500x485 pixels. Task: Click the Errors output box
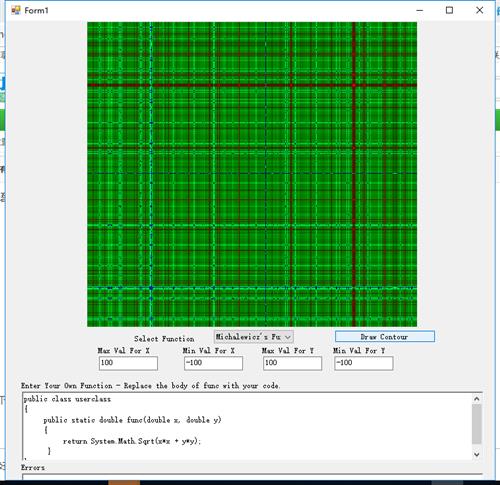pos(252,477)
